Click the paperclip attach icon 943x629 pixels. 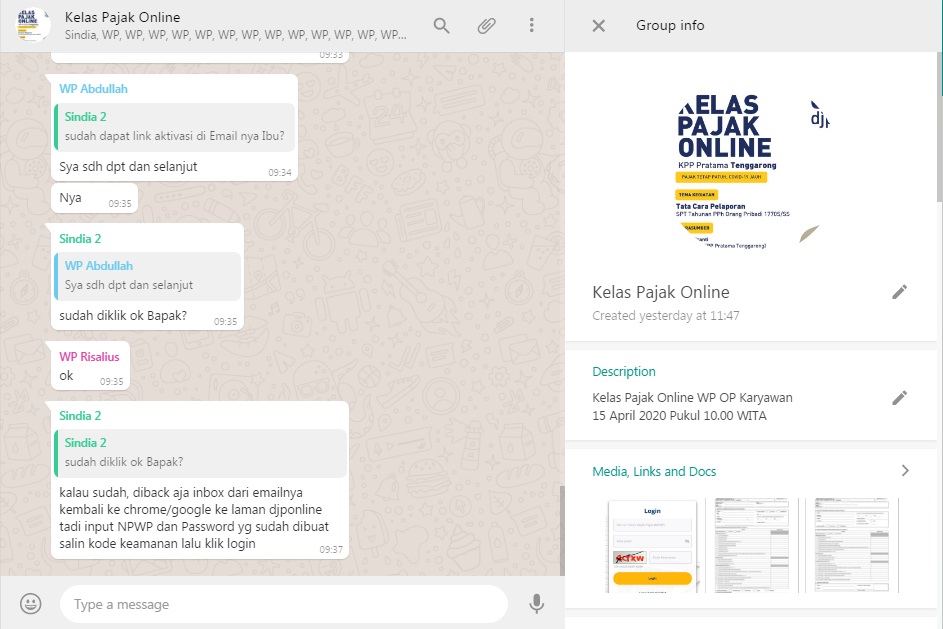coord(486,26)
